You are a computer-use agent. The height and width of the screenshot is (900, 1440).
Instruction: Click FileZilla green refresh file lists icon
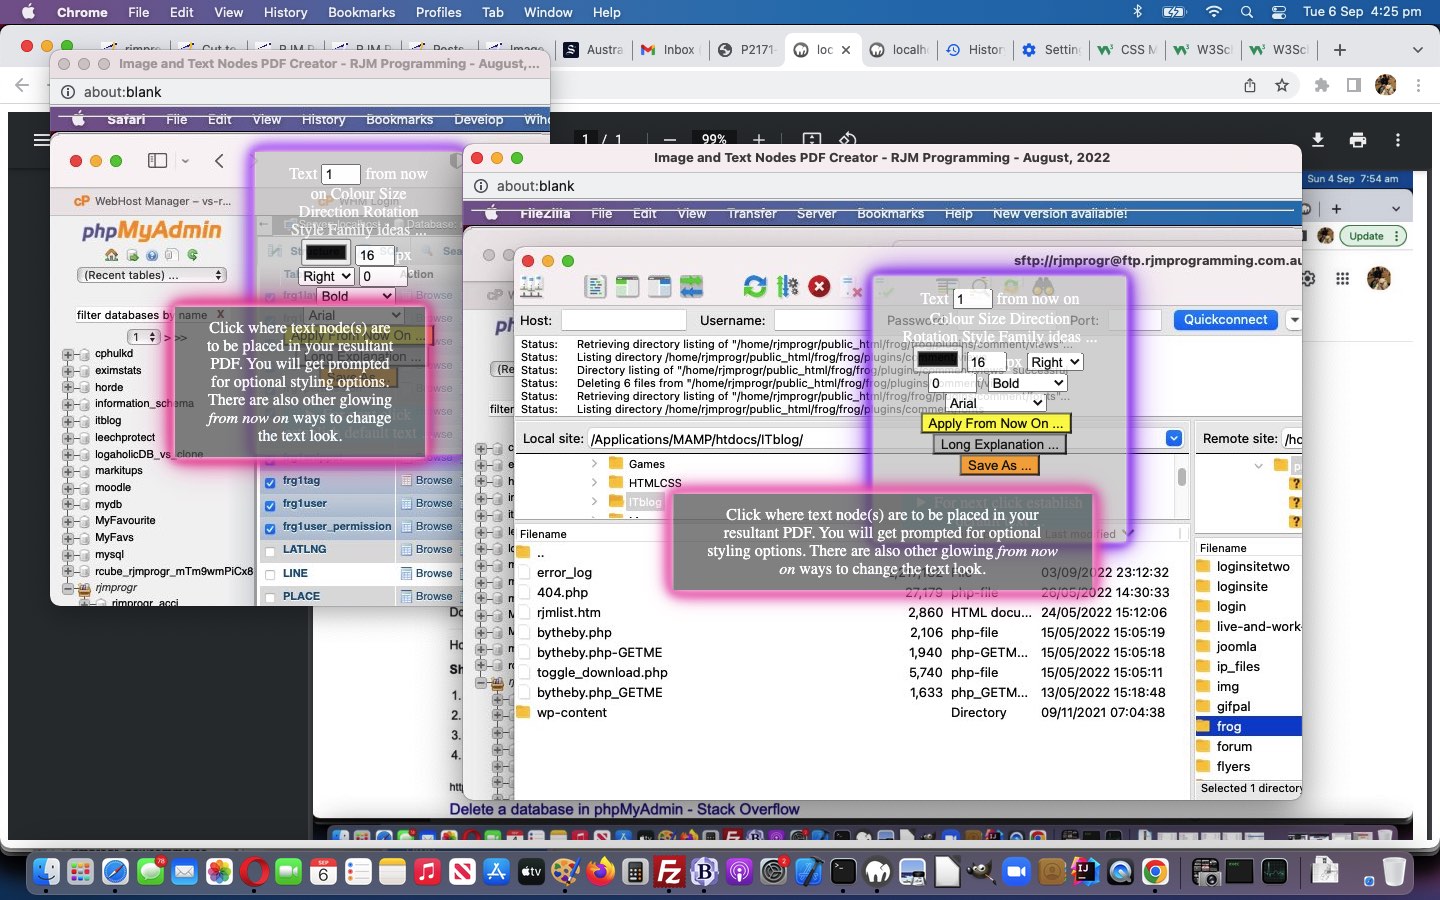pos(755,287)
